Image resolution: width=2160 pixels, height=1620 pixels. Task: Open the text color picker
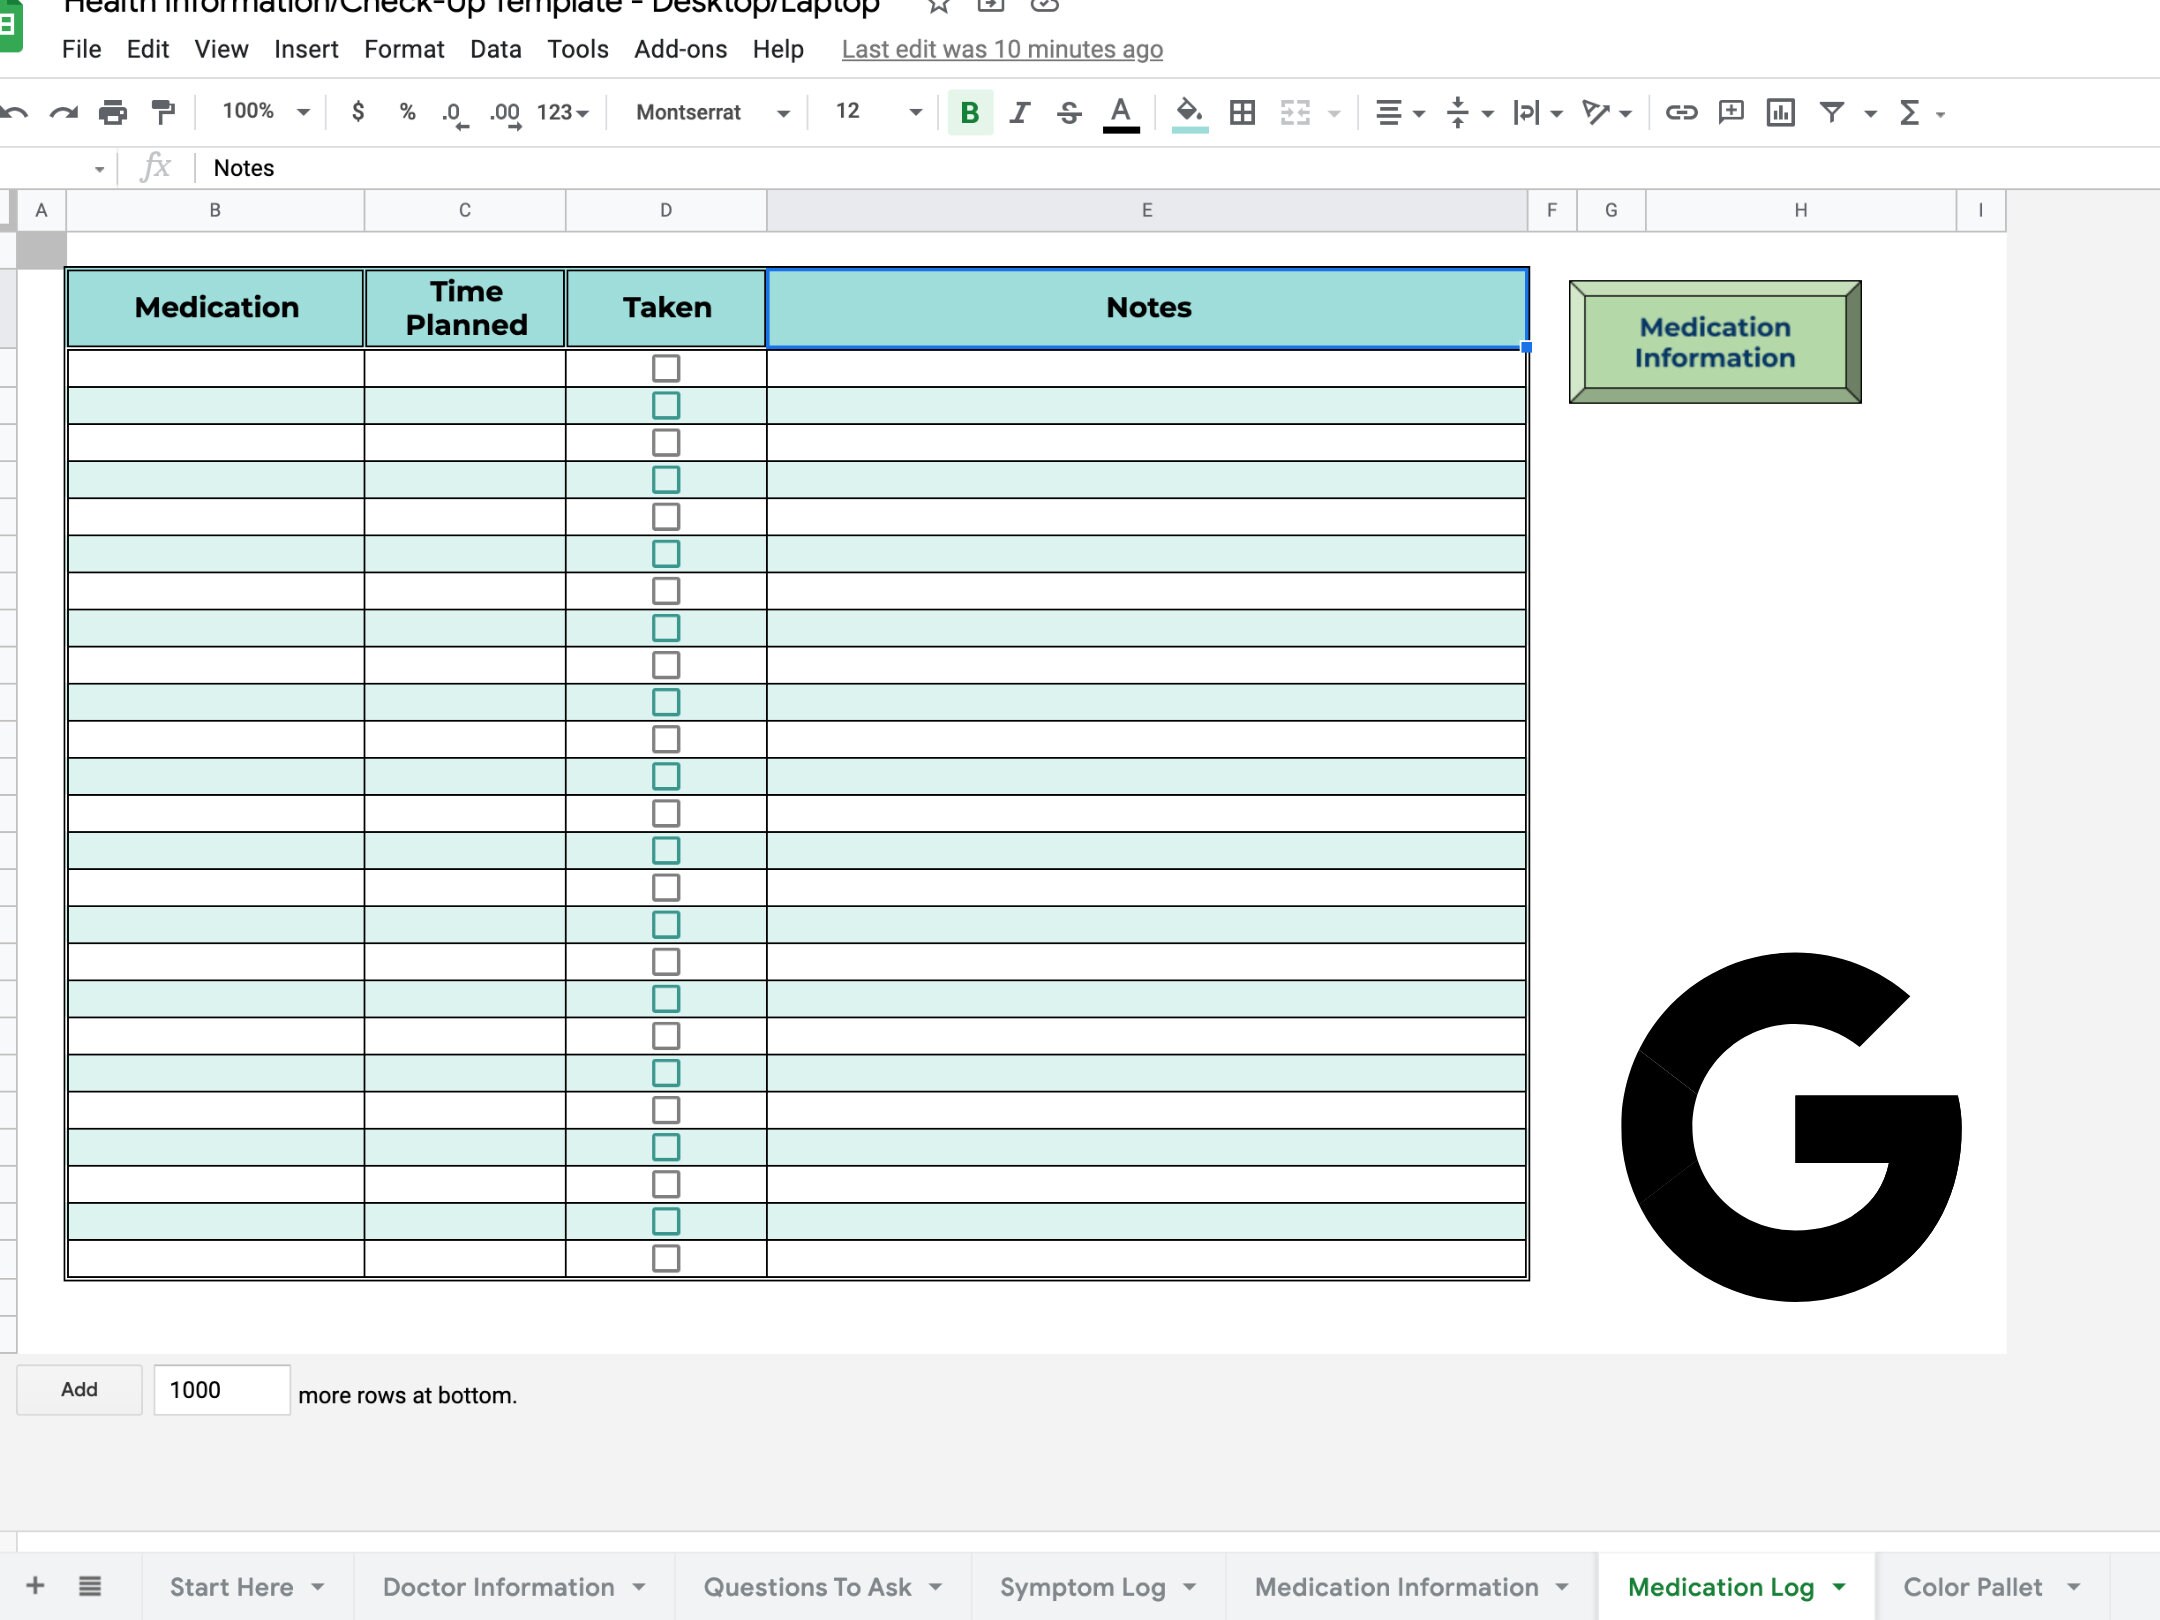click(x=1119, y=112)
